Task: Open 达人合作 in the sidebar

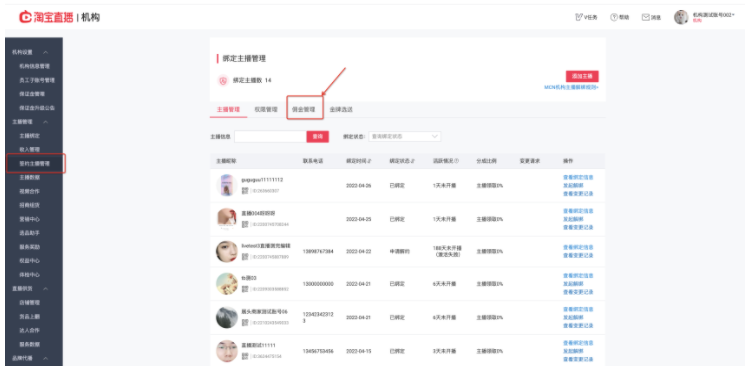Action: [29, 330]
